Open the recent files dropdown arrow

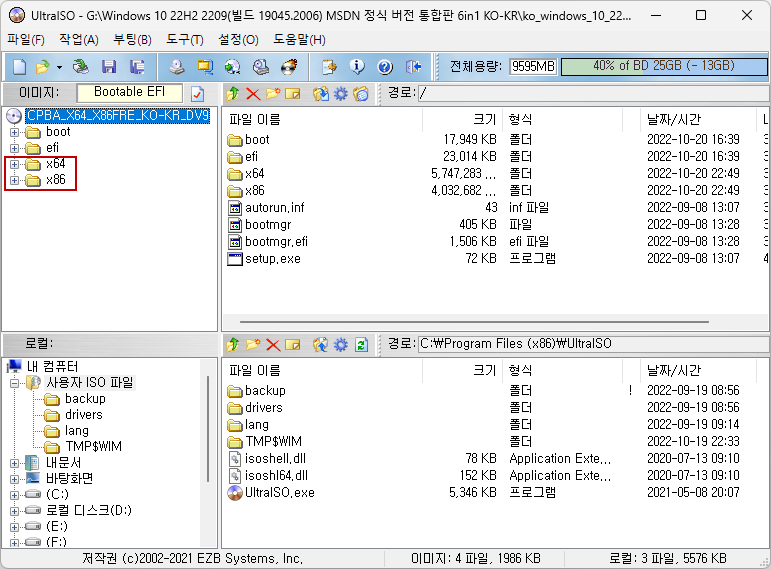click(59, 67)
